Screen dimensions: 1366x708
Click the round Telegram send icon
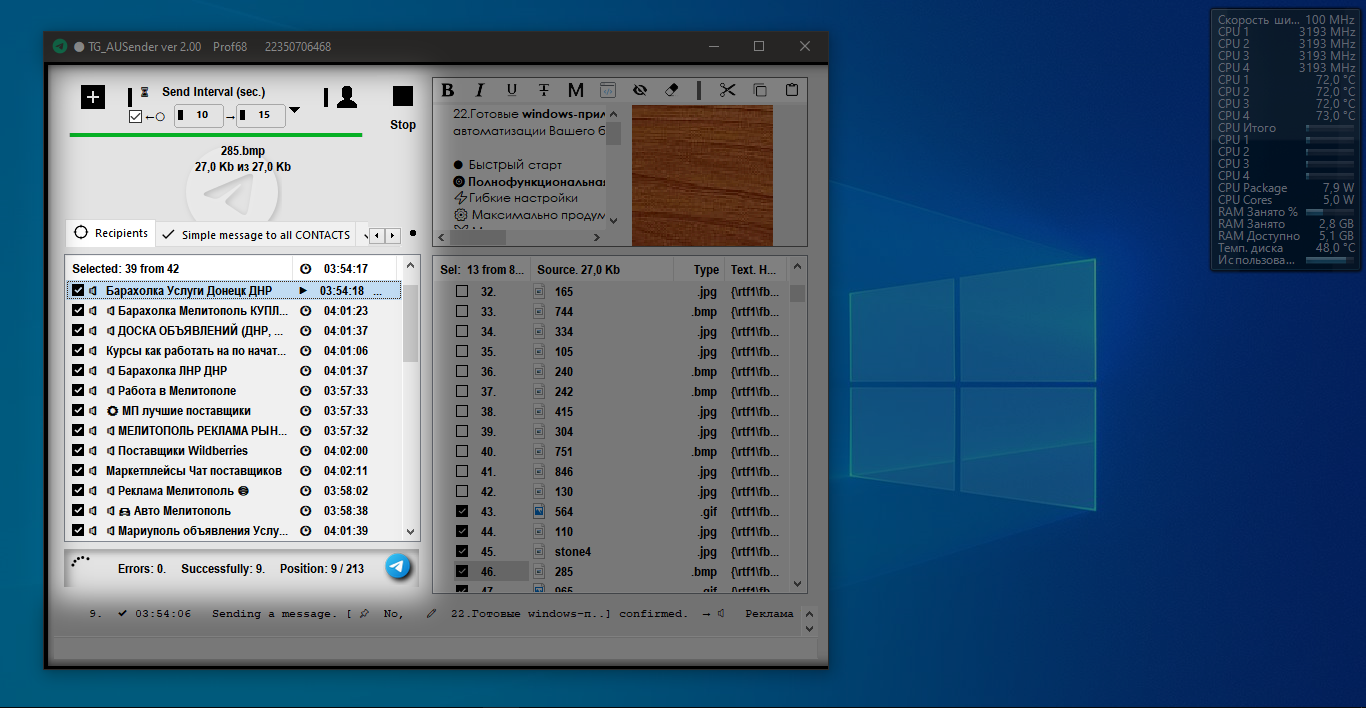tap(398, 567)
